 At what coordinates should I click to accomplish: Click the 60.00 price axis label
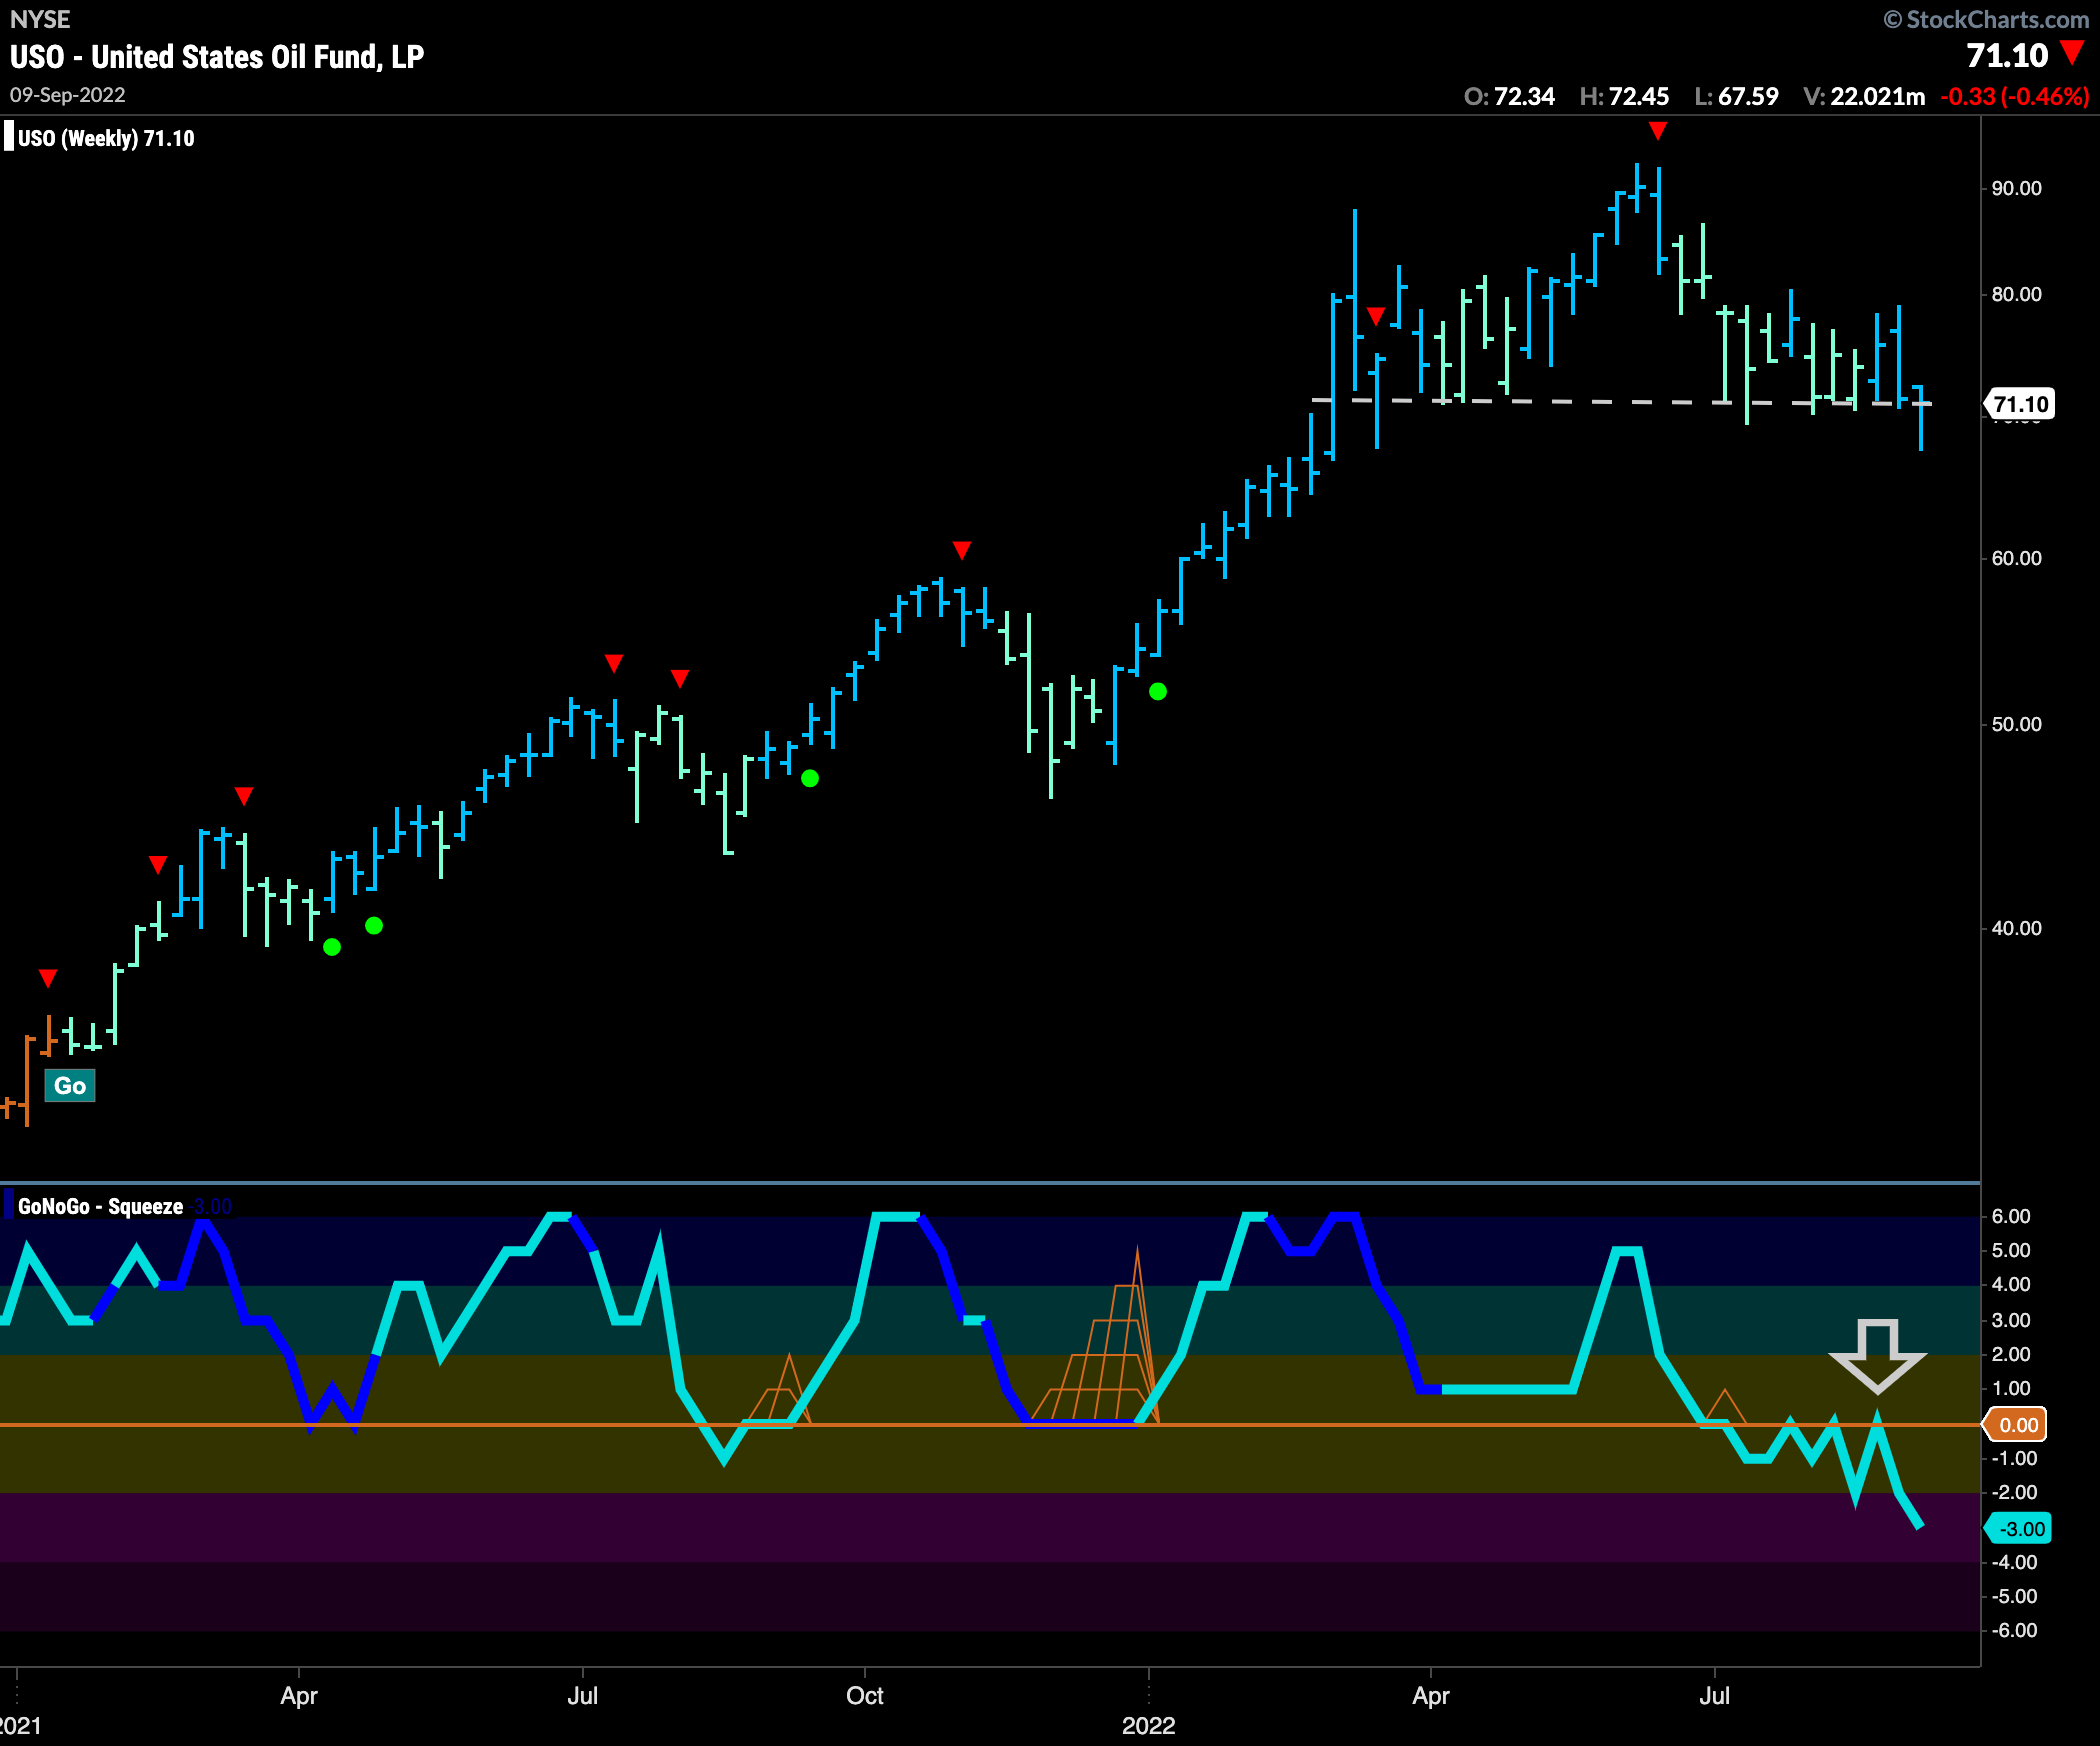pyautogui.click(x=2016, y=558)
